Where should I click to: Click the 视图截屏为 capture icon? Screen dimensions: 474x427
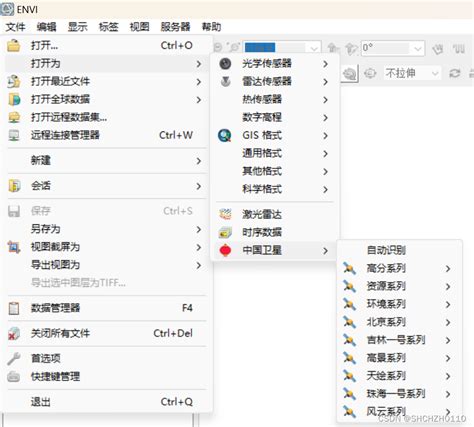(x=14, y=247)
